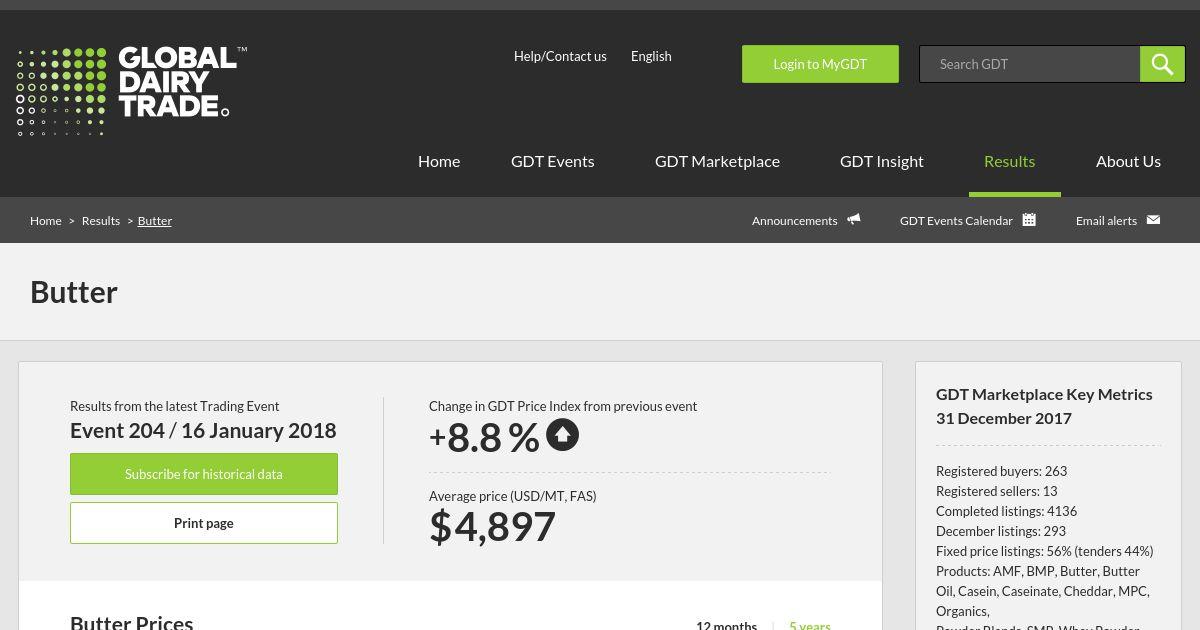Screen dimensions: 1200x630
Task: Go to Results breadcrumb link
Action: coord(101,220)
